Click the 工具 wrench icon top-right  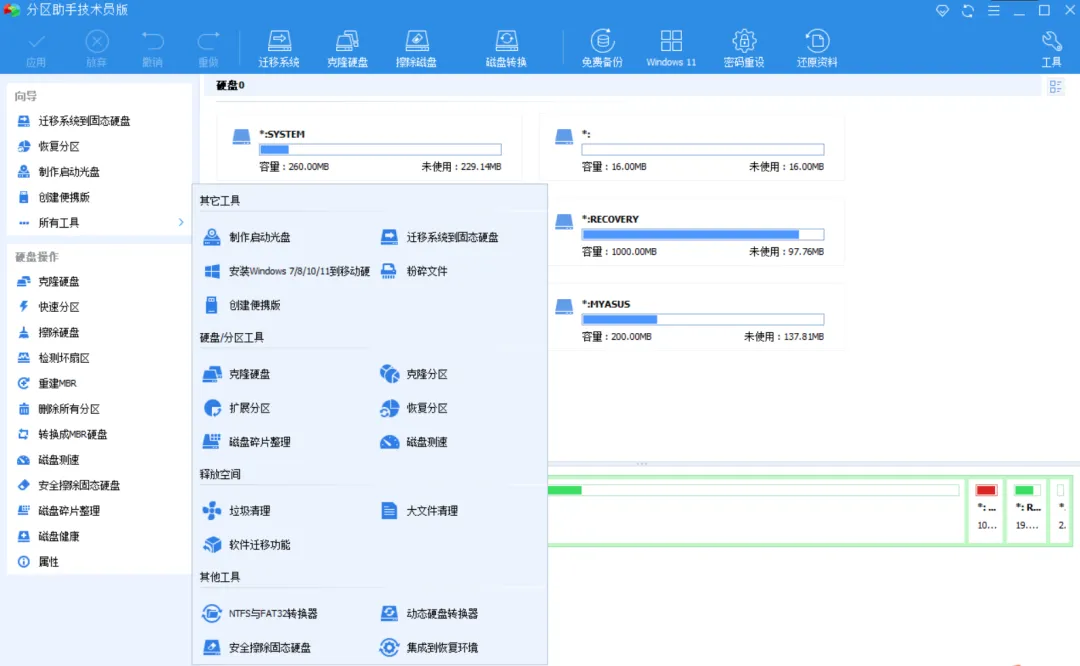click(1051, 44)
